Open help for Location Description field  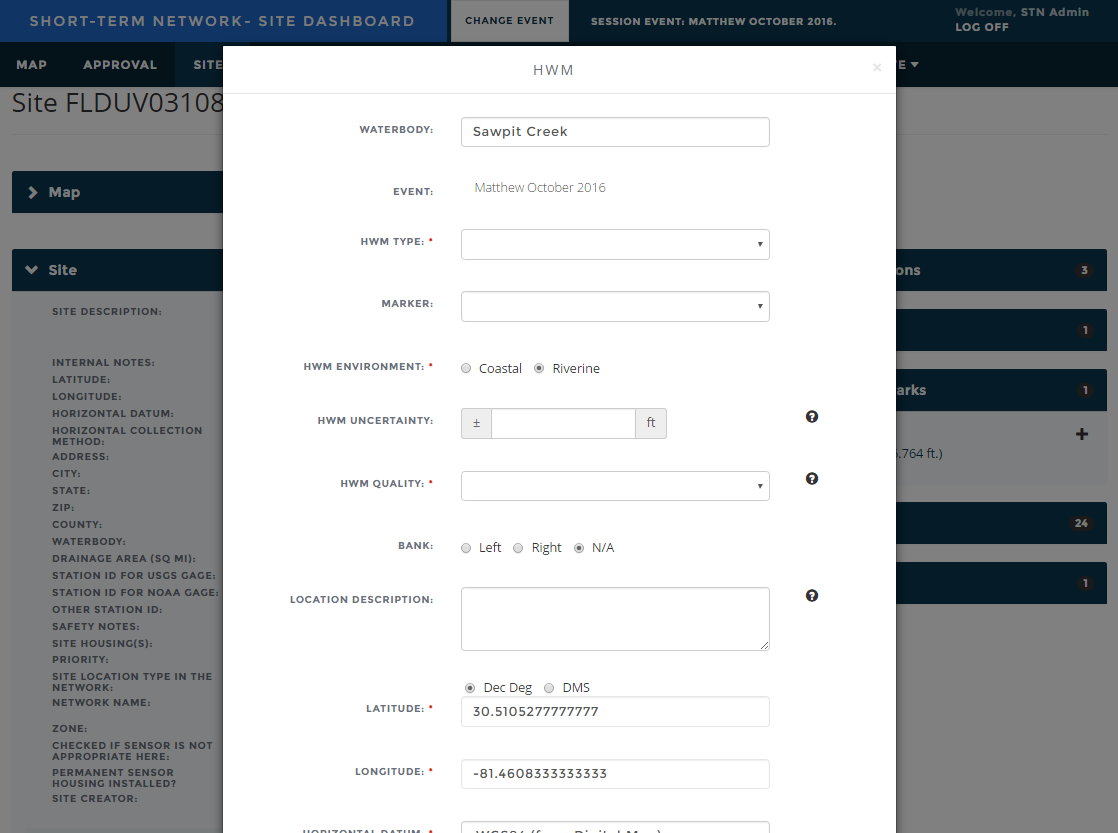[811, 595]
